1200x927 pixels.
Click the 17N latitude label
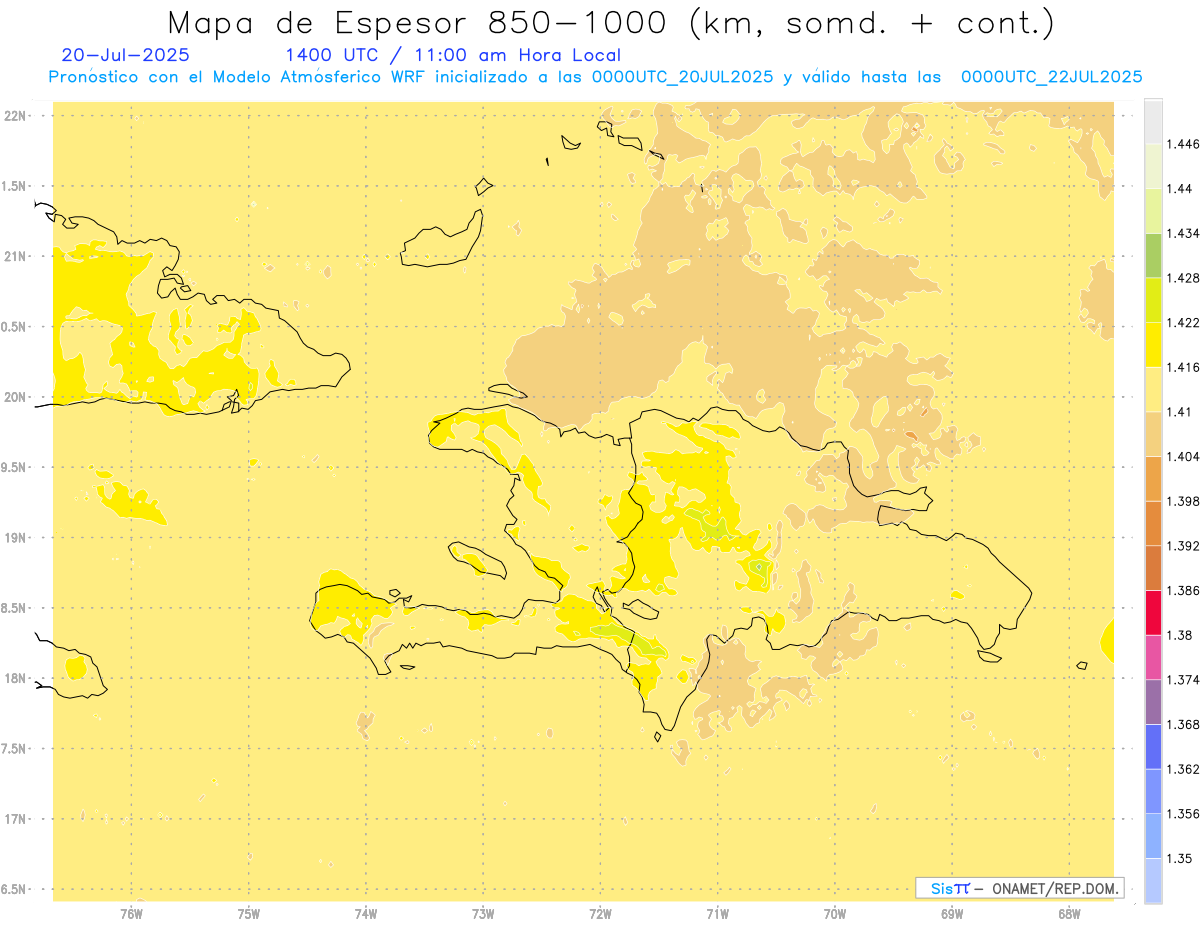pyautogui.click(x=14, y=819)
